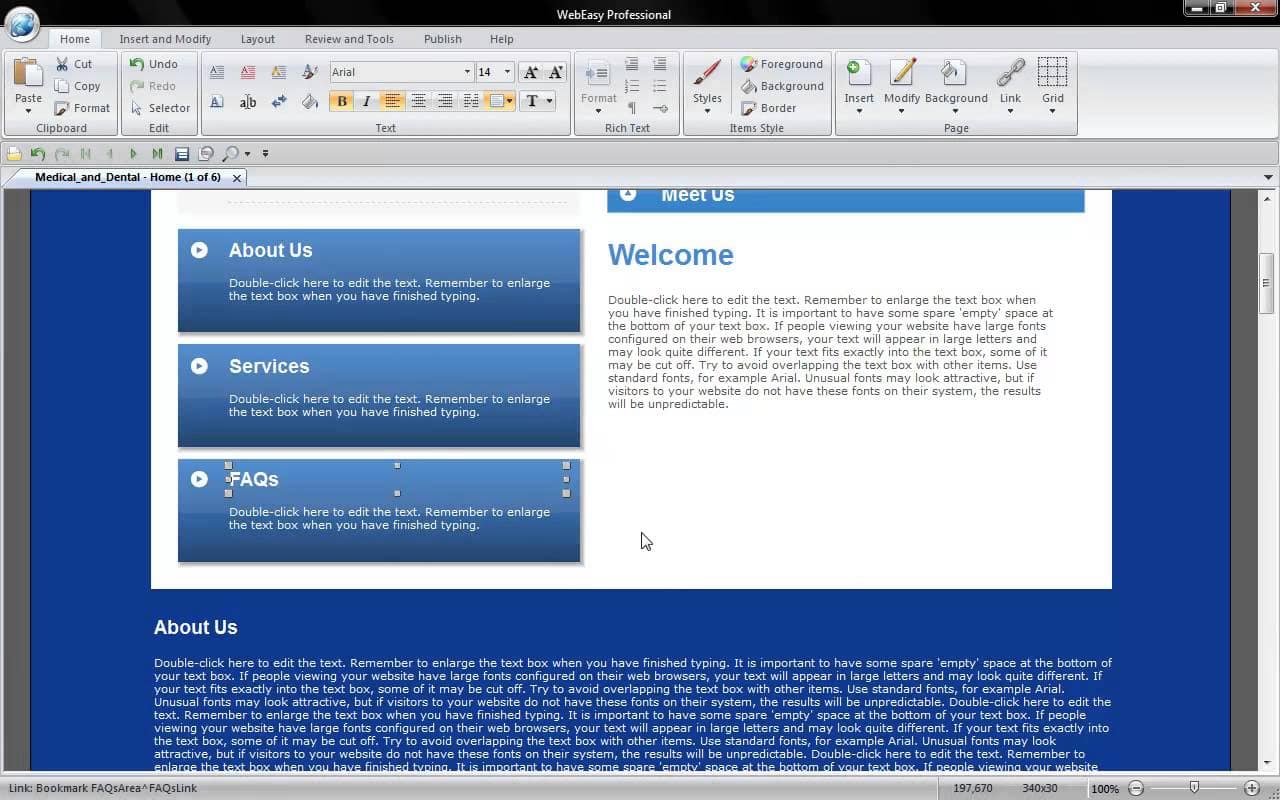Viewport: 1280px width, 800px height.
Task: Click the Styles paintbrush icon
Action: 707,75
